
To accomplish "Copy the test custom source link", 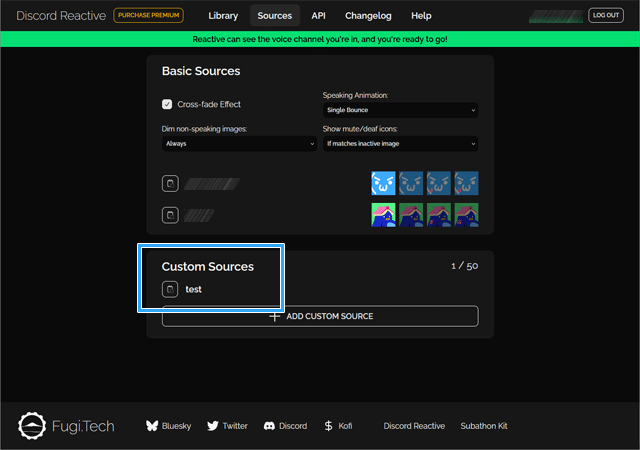I will 170,290.
